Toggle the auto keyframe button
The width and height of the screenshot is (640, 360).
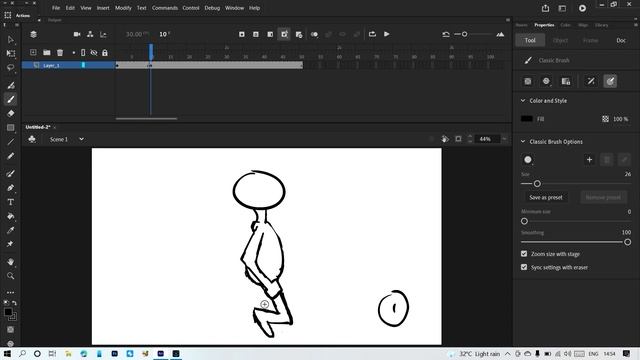click(x=284, y=34)
